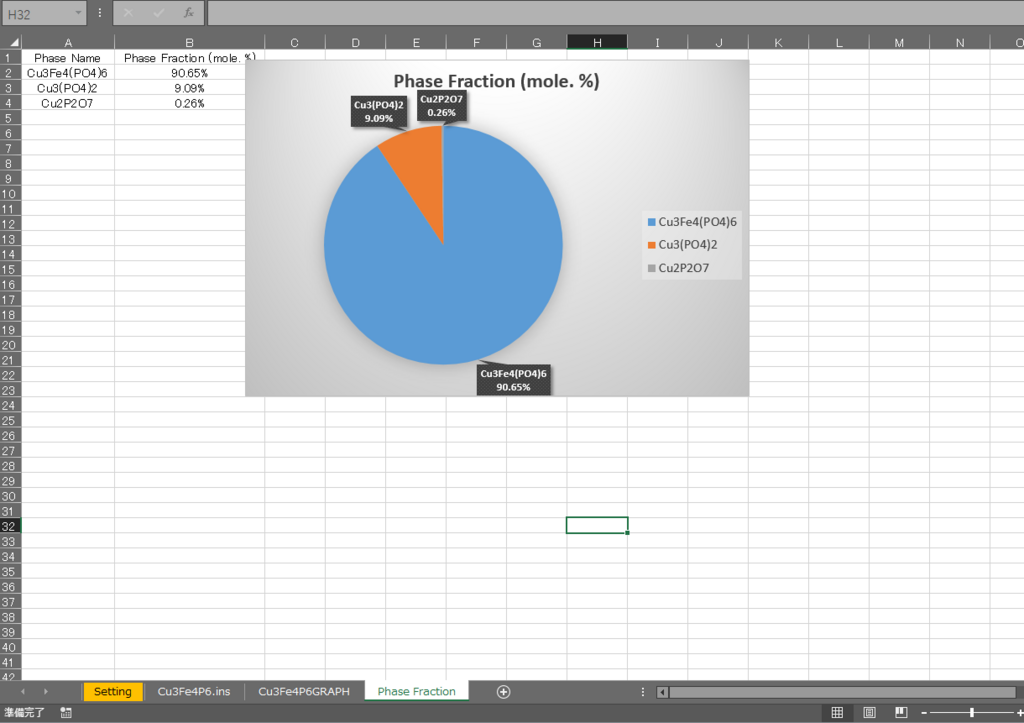Open the Setting sheet tab

pyautogui.click(x=112, y=692)
